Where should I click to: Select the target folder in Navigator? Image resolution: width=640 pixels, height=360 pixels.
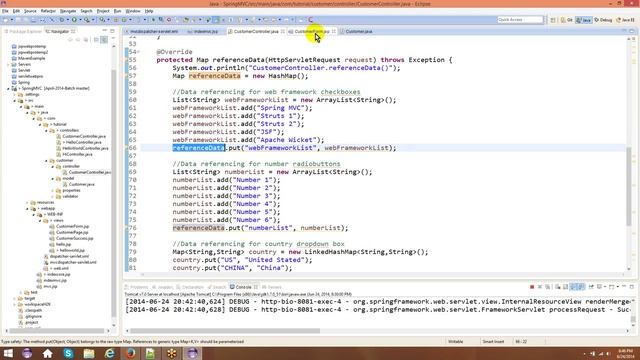(x=26, y=298)
